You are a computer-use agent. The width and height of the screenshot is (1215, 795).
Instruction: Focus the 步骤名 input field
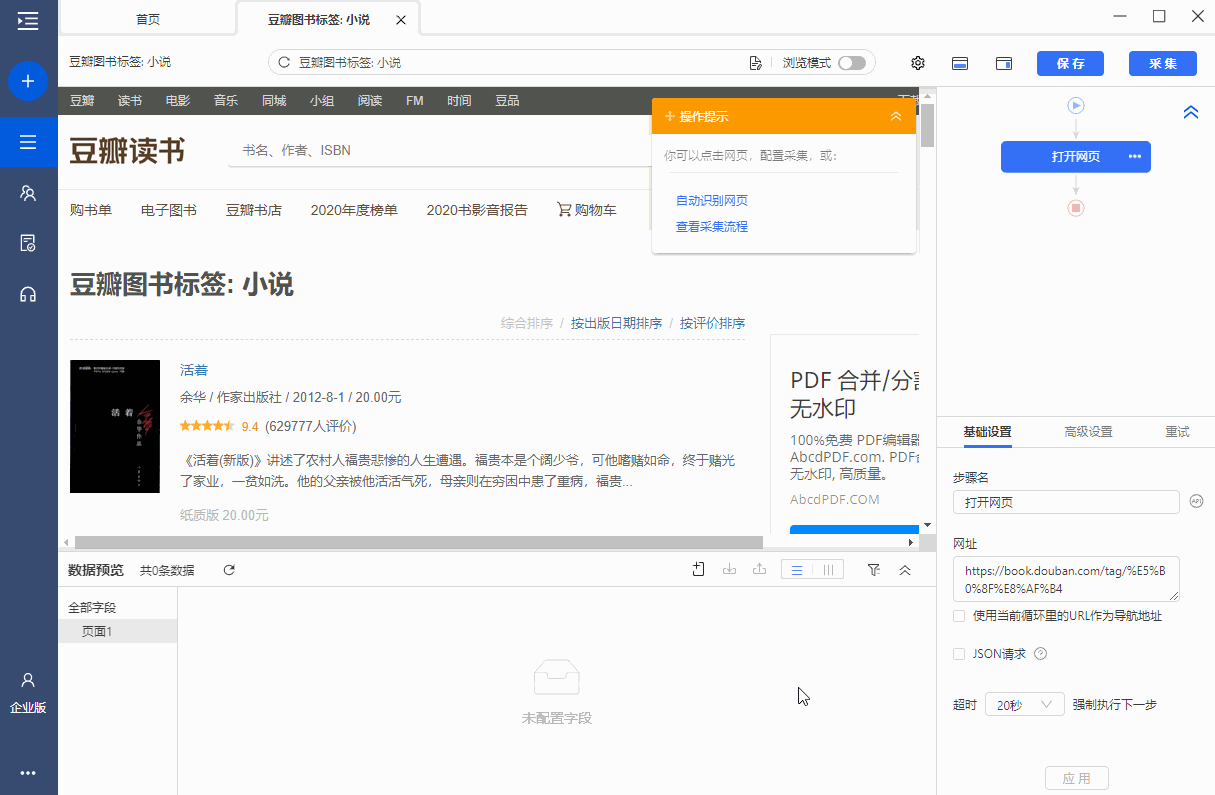pos(1066,502)
